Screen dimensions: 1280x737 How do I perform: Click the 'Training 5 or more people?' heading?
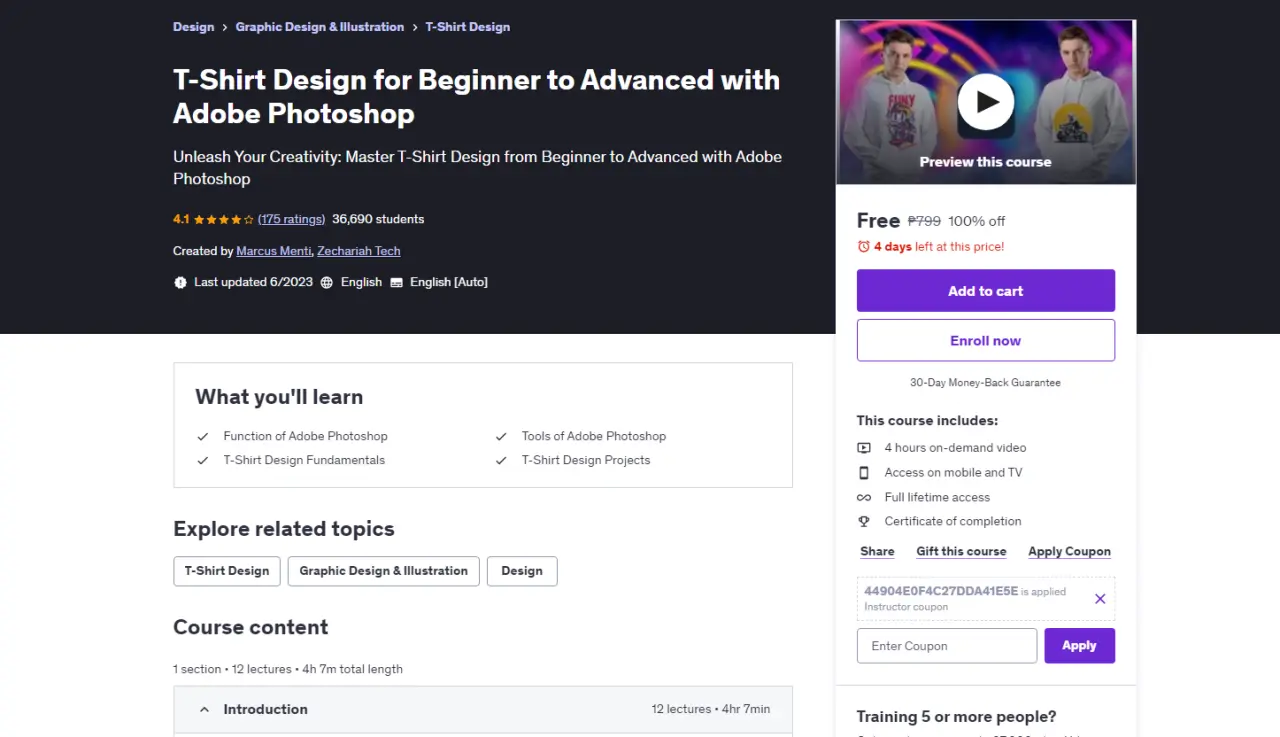tap(956, 716)
